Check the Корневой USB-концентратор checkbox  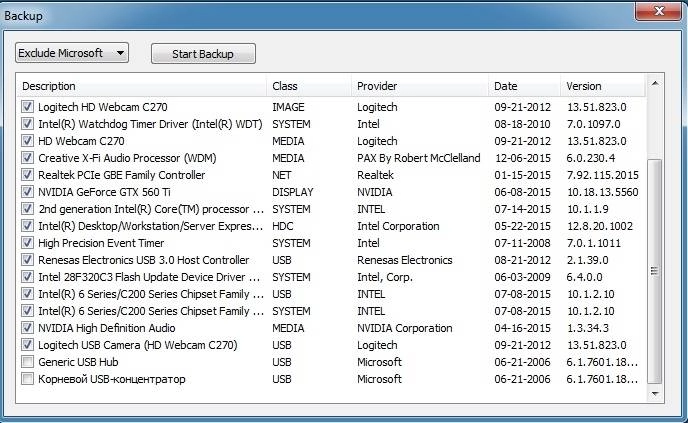pyautogui.click(x=27, y=379)
